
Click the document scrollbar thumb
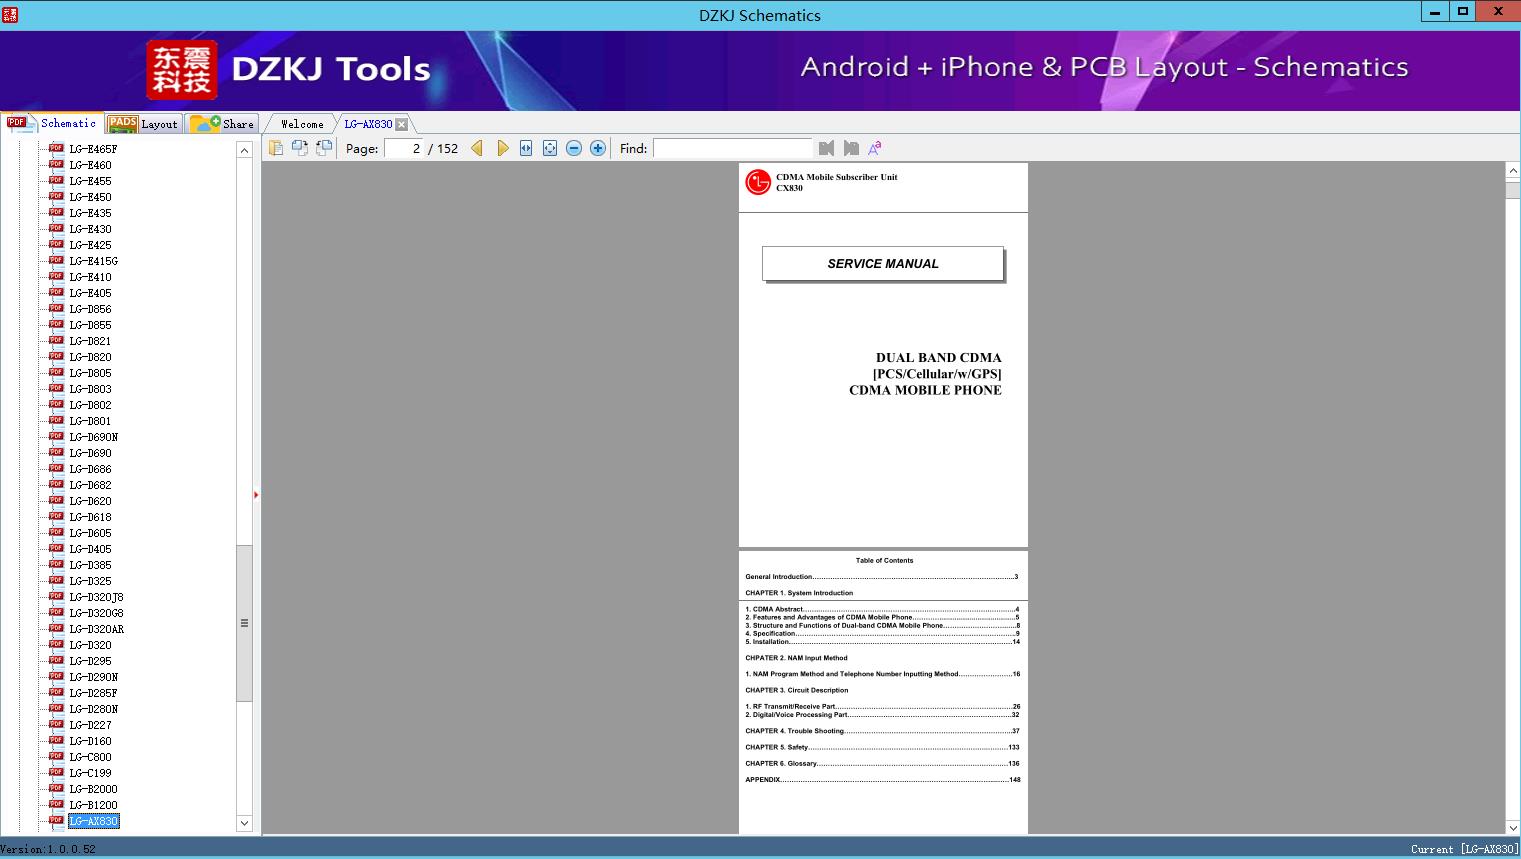tap(1513, 188)
